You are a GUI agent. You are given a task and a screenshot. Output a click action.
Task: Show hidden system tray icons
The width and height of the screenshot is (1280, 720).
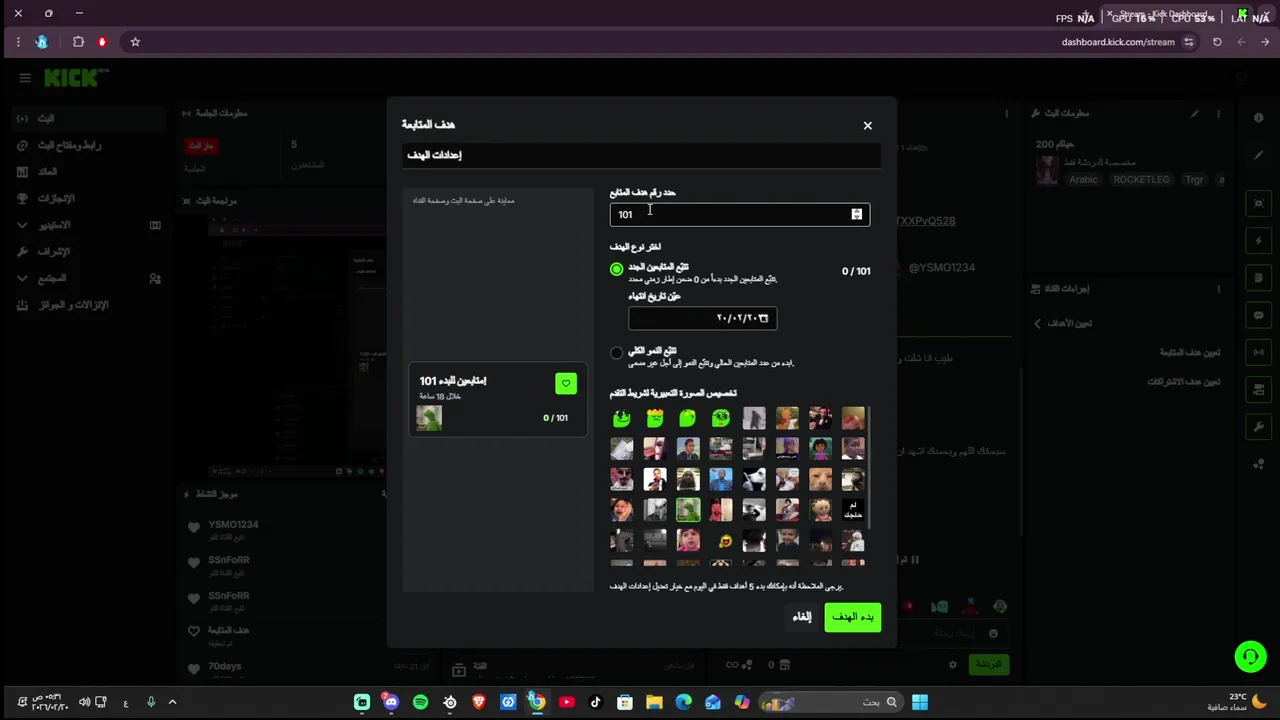pos(172,702)
